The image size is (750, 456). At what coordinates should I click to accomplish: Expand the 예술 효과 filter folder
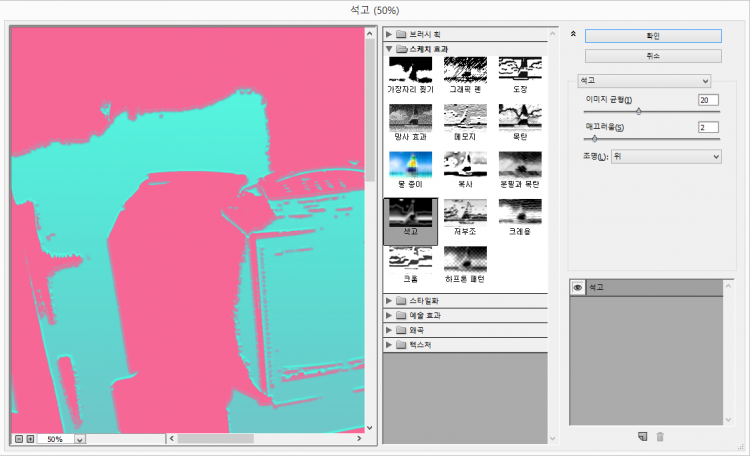[x=389, y=315]
